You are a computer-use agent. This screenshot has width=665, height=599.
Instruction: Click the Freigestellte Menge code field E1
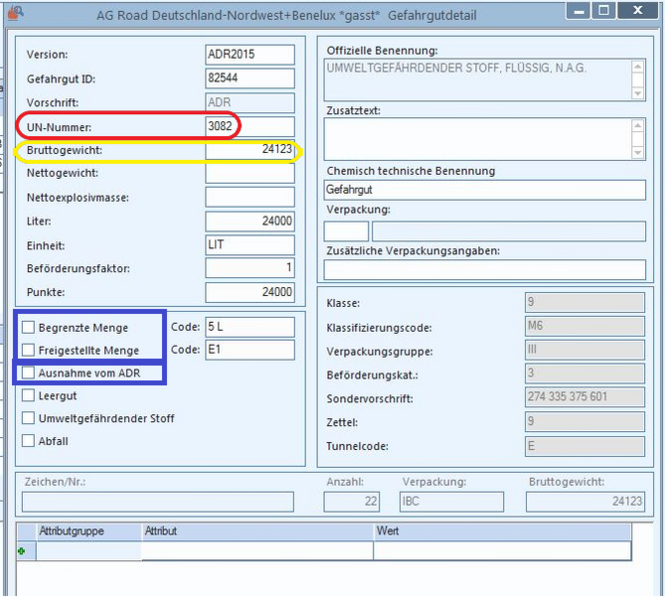click(250, 350)
